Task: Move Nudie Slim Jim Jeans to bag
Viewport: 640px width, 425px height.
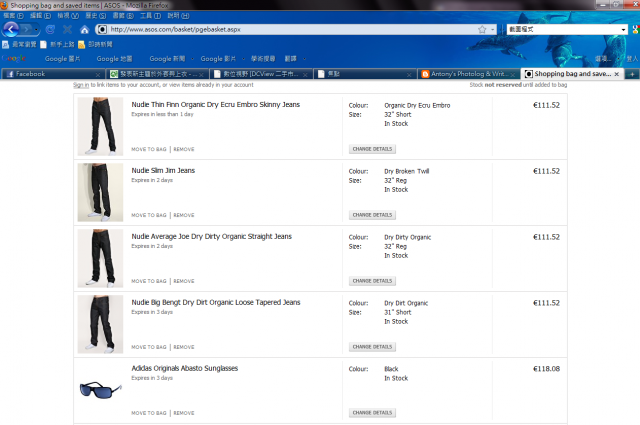Action: coord(149,215)
